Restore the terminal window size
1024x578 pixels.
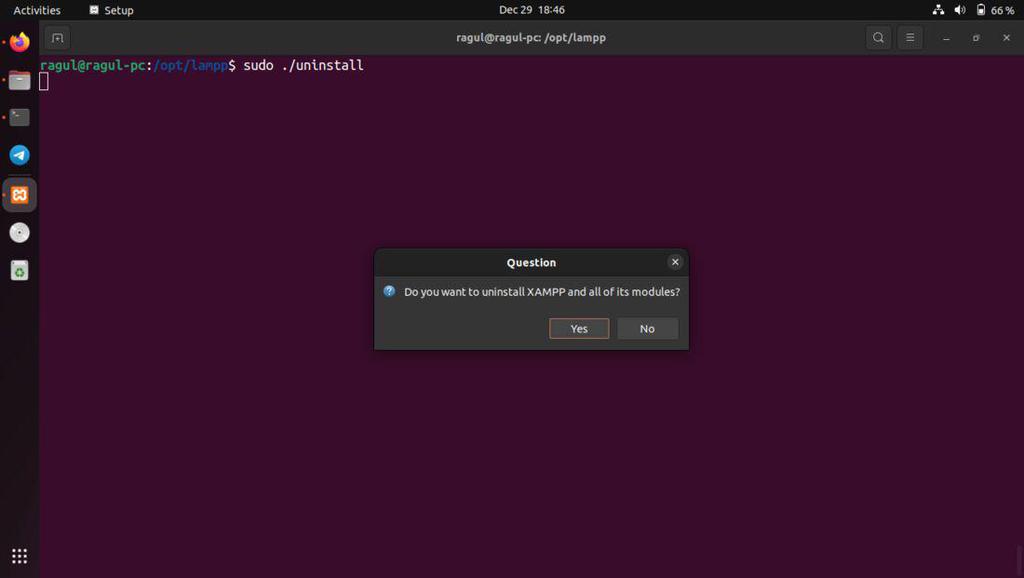click(x=976, y=38)
